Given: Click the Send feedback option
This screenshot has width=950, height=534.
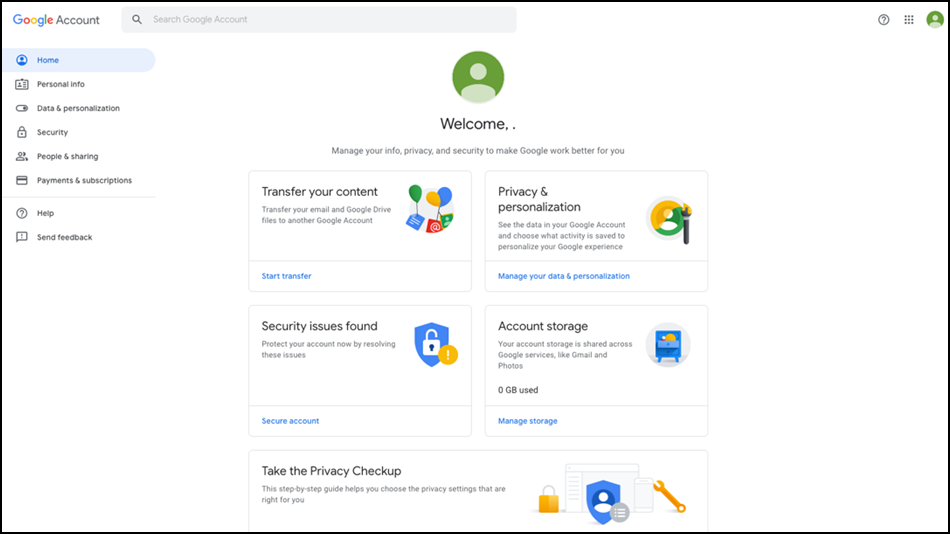Looking at the screenshot, I should point(64,237).
